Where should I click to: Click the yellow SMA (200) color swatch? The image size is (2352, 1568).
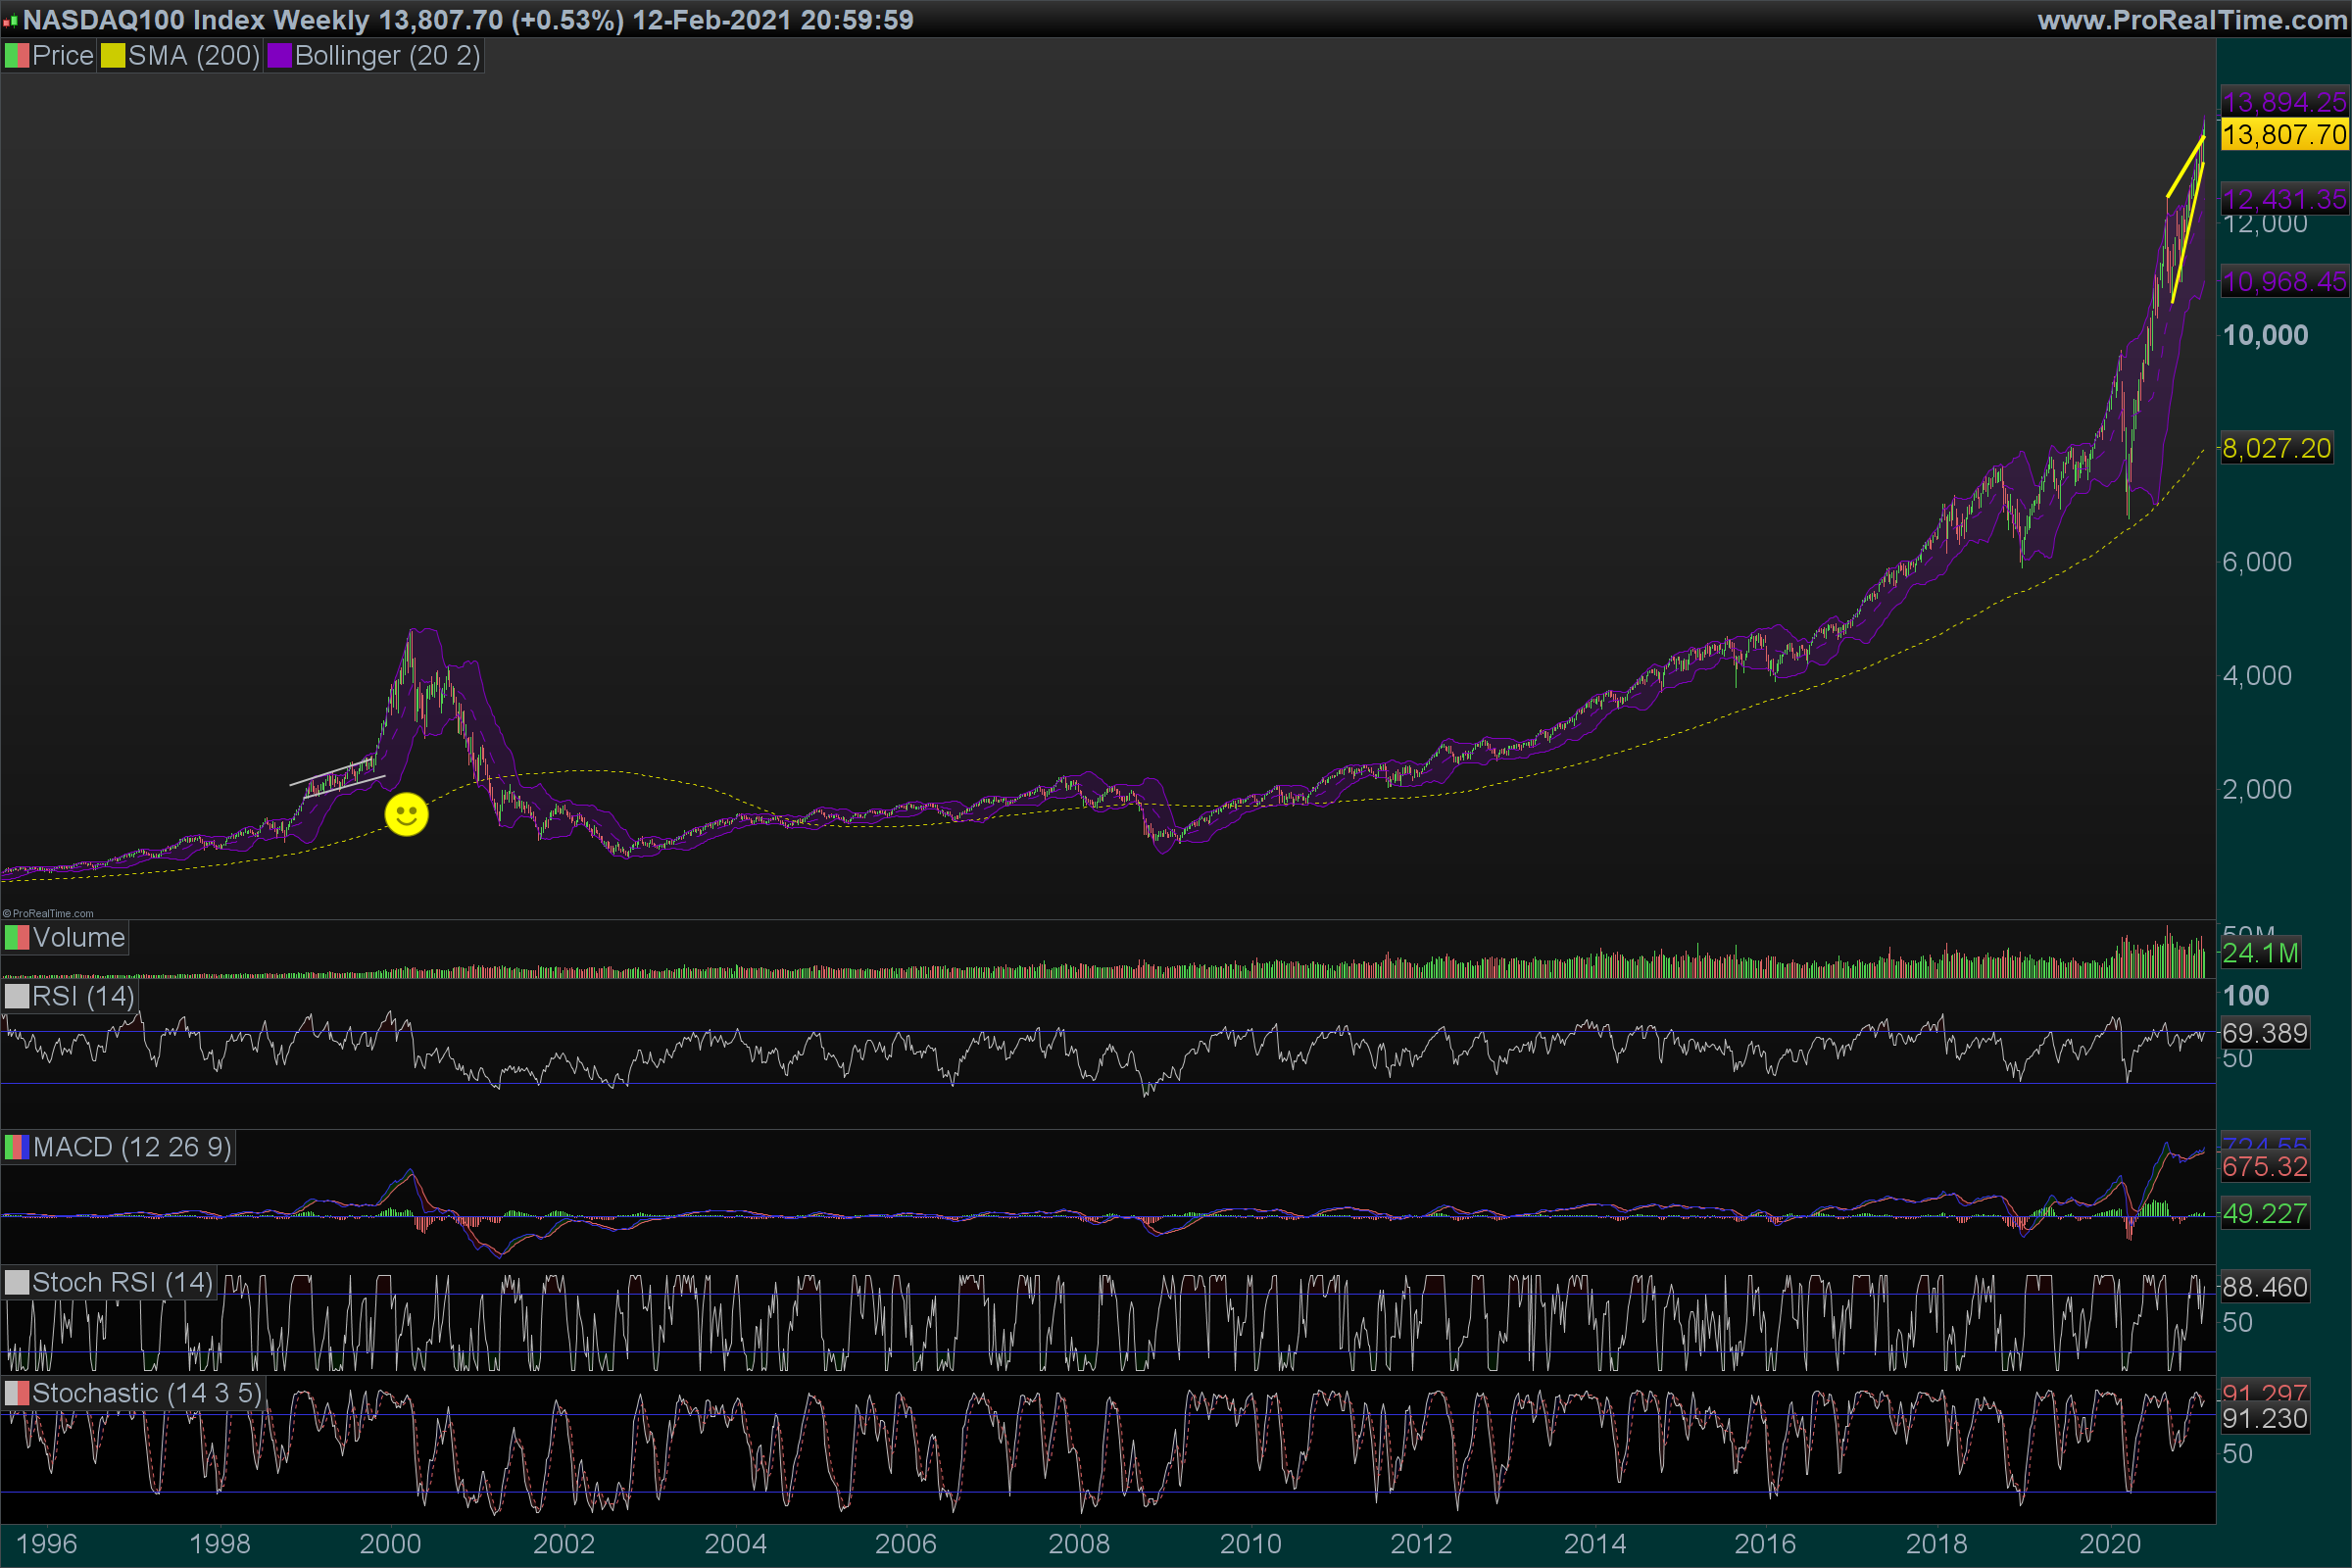click(x=113, y=56)
